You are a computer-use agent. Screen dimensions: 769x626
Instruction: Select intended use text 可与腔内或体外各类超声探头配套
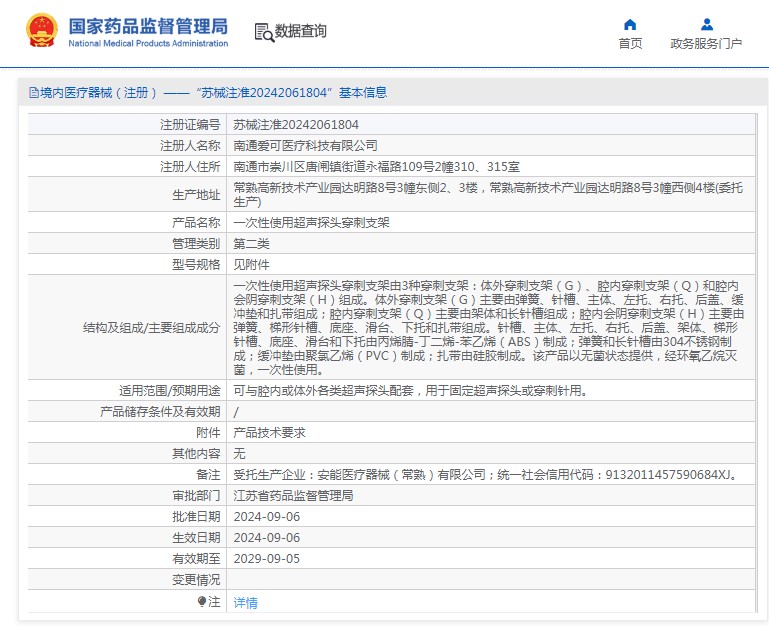tap(410, 391)
